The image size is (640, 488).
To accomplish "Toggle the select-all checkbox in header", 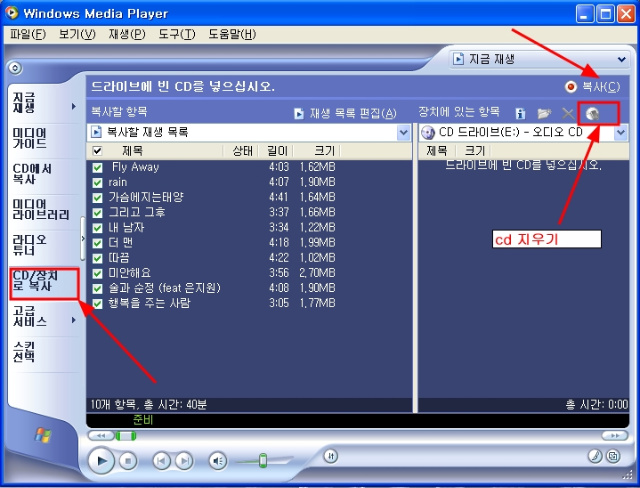I will pos(97,151).
